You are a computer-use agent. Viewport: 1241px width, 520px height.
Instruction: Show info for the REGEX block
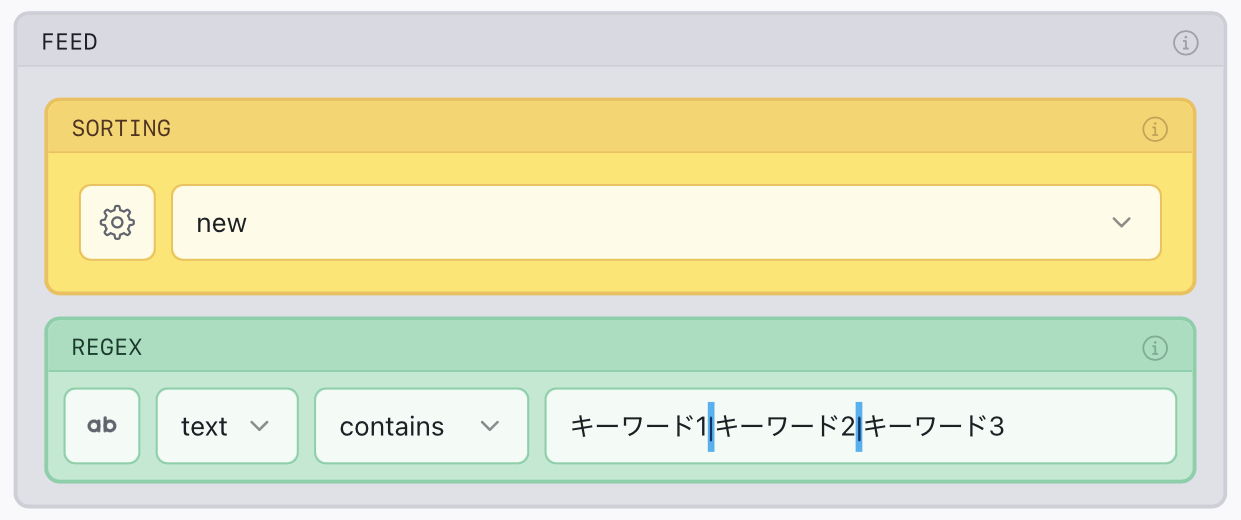1155,348
